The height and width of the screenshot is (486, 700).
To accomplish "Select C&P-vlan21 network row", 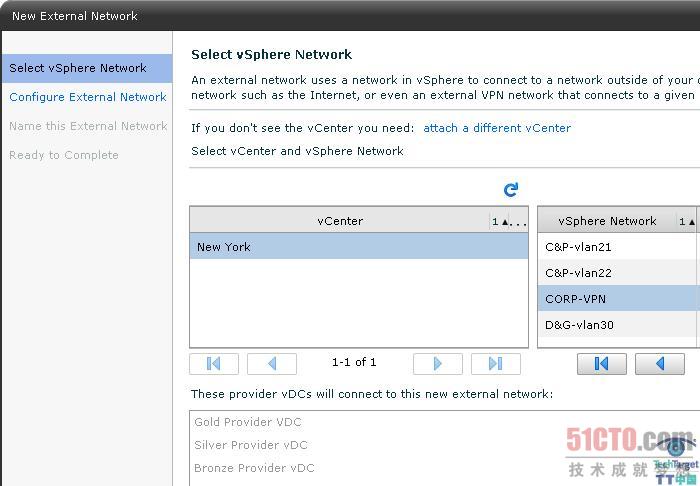I will pos(619,247).
